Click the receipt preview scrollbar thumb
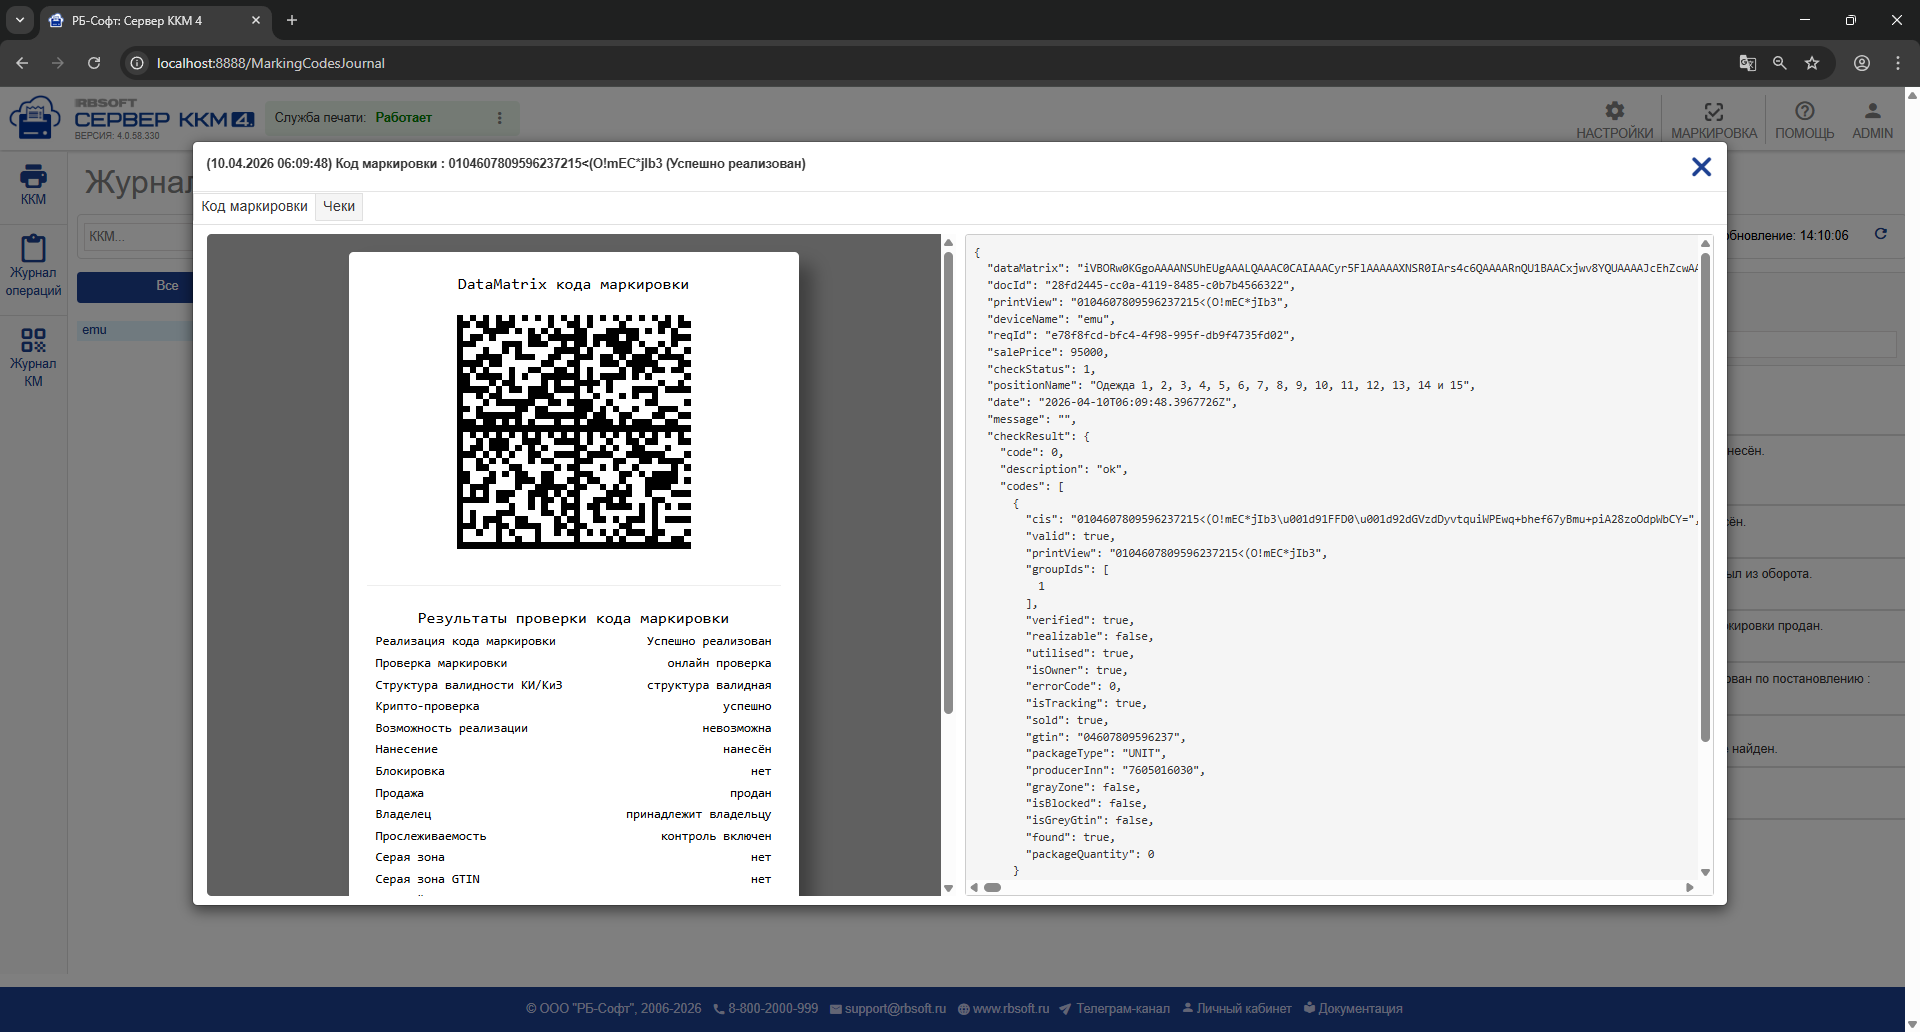The width and height of the screenshot is (1920, 1032). pyautogui.click(x=948, y=482)
